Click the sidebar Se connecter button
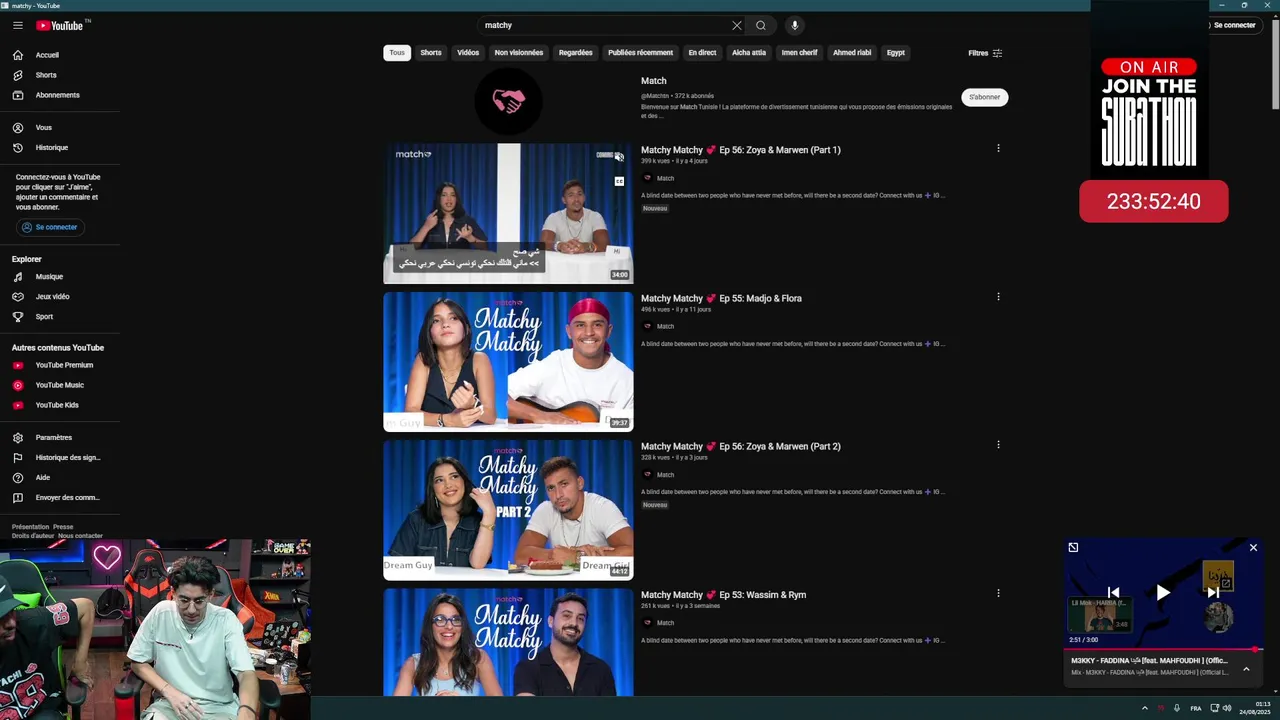Image resolution: width=1280 pixels, height=720 pixels. [50, 227]
